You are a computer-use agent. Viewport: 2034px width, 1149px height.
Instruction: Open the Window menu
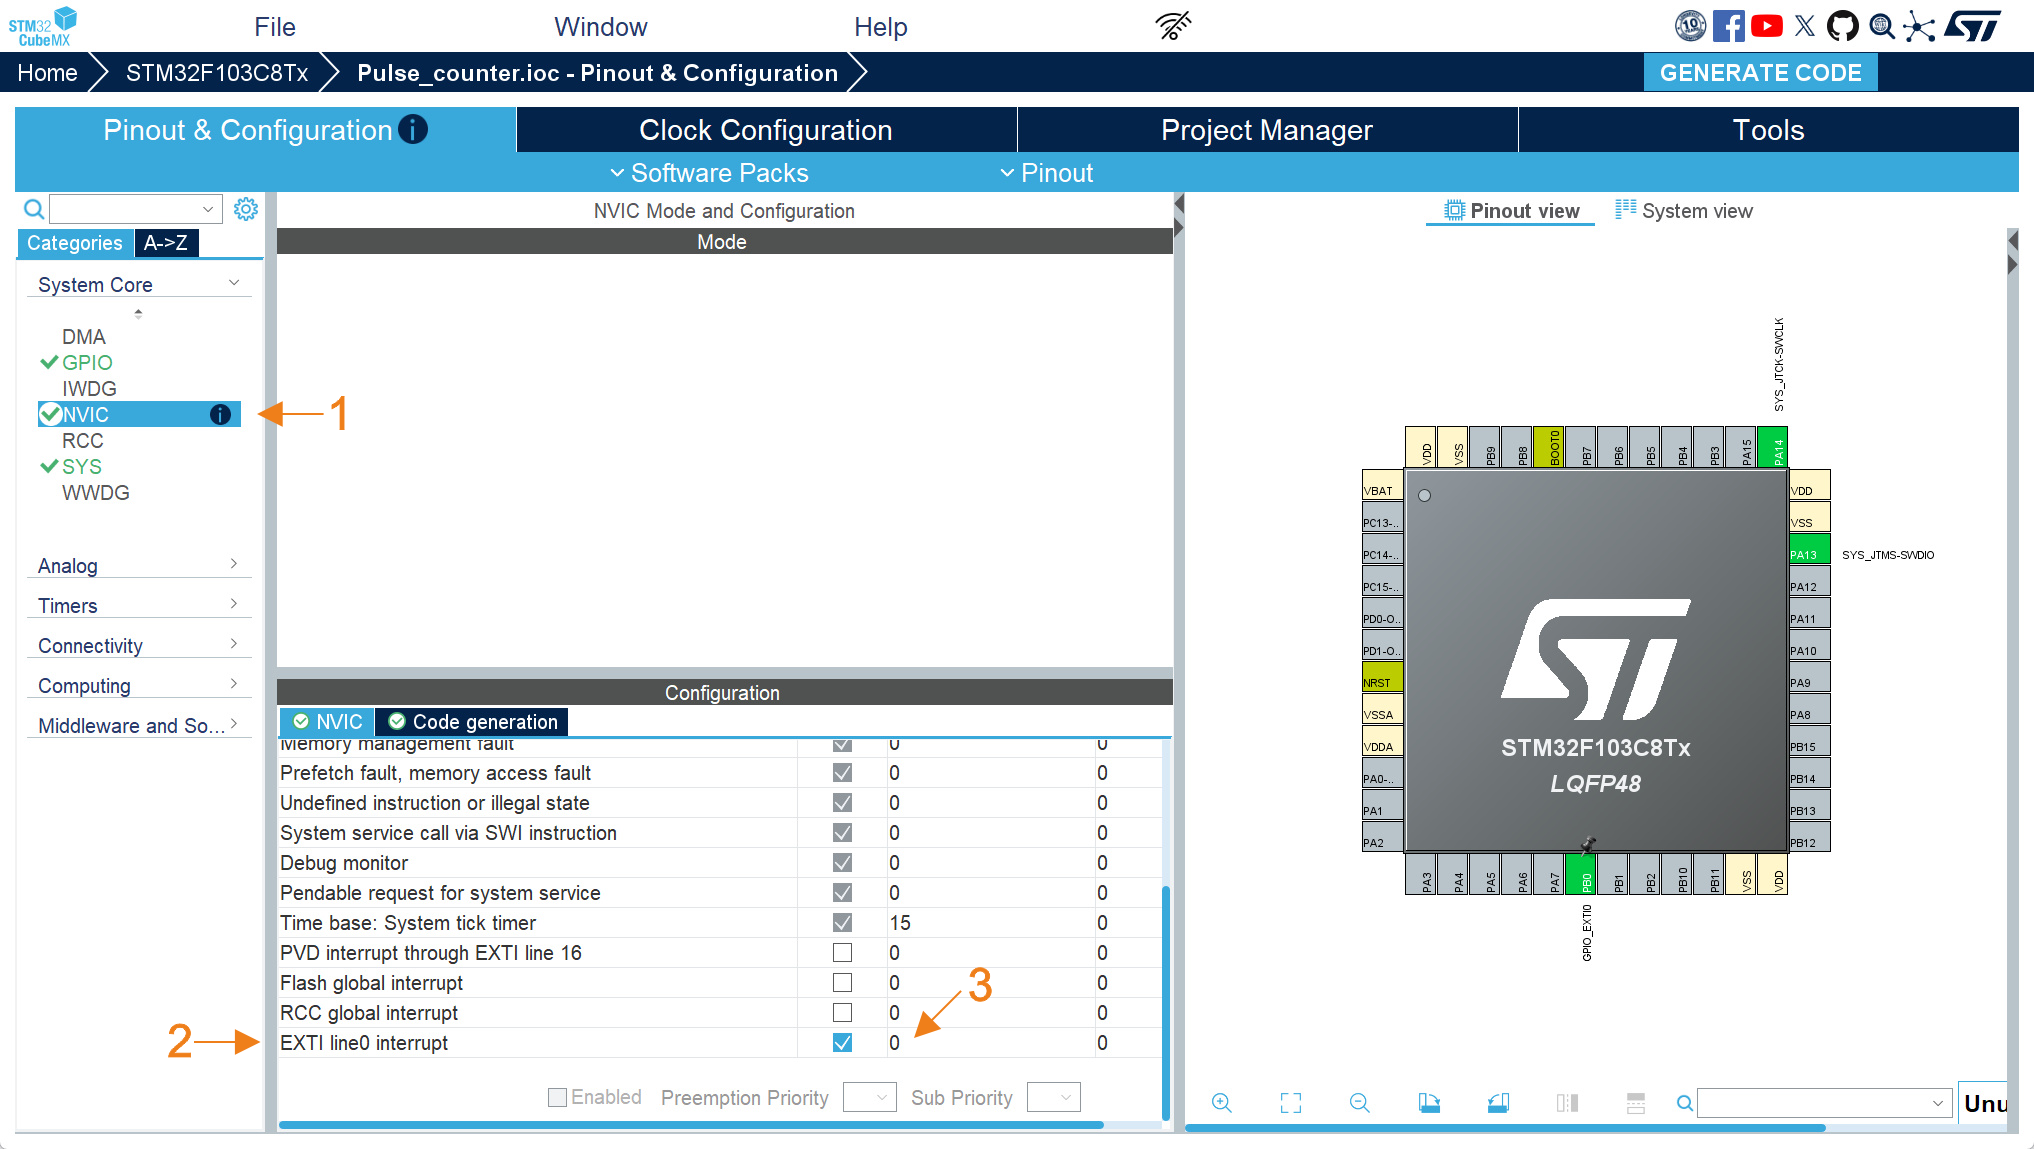(x=601, y=27)
